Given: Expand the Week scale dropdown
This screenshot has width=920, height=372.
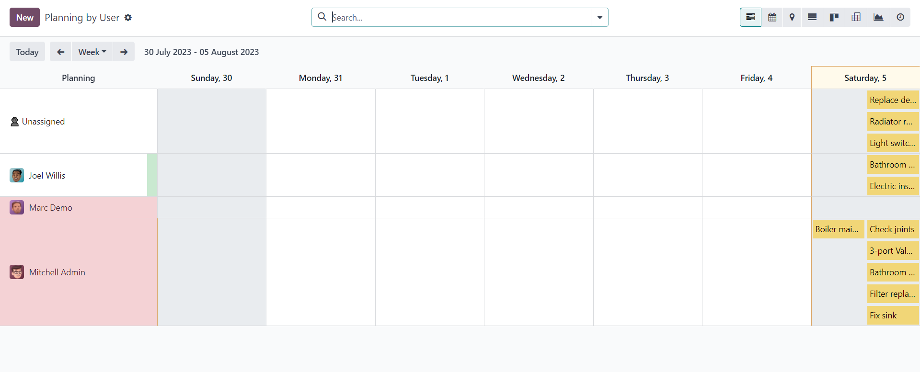Looking at the screenshot, I should click(x=92, y=52).
